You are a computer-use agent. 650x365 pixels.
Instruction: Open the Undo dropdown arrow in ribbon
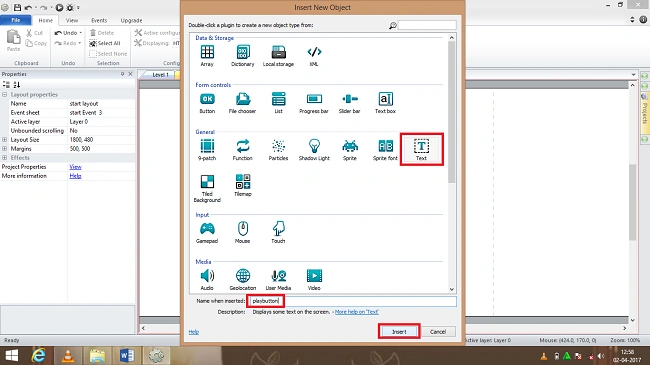80,33
